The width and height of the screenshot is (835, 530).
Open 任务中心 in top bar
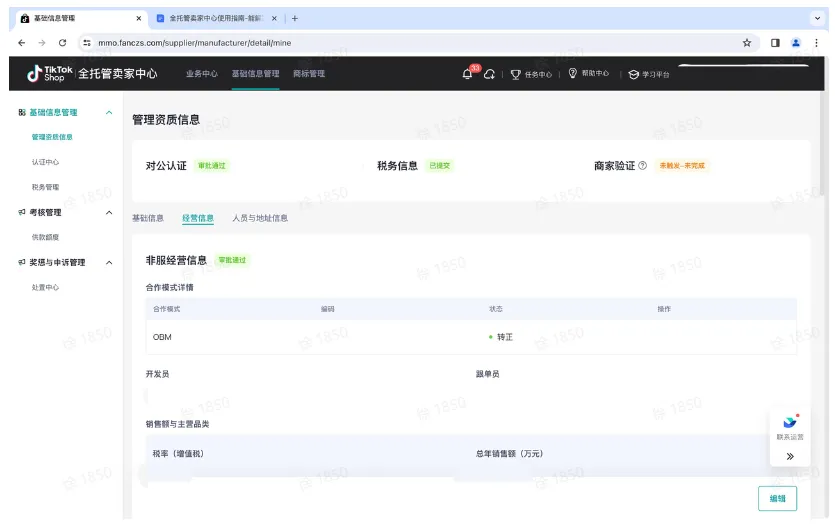tap(531, 75)
